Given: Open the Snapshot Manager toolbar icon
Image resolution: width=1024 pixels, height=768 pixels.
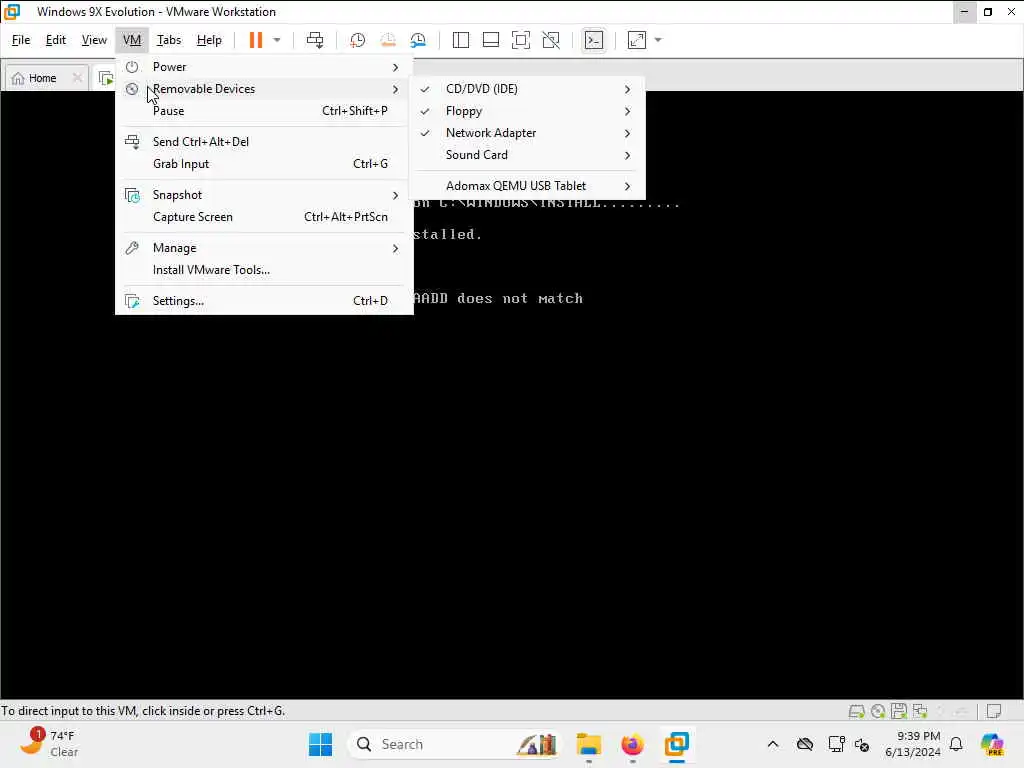Looking at the screenshot, I should coord(419,40).
